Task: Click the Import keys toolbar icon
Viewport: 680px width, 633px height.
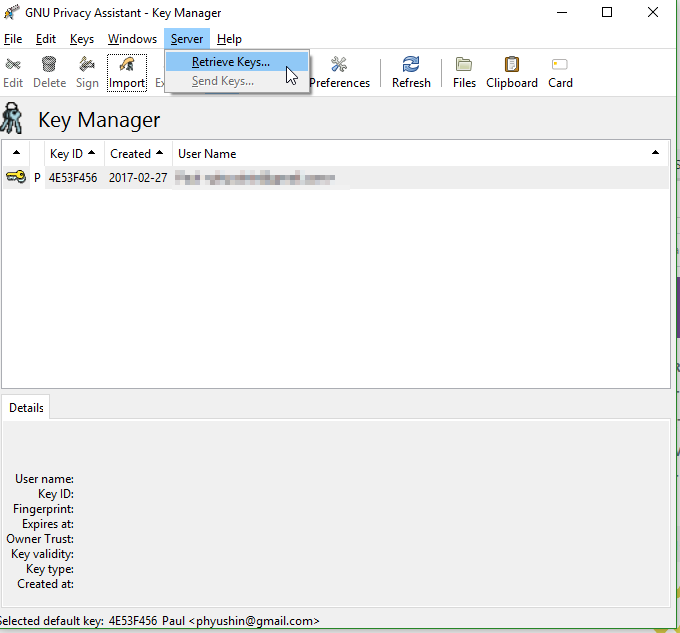Action: (127, 64)
